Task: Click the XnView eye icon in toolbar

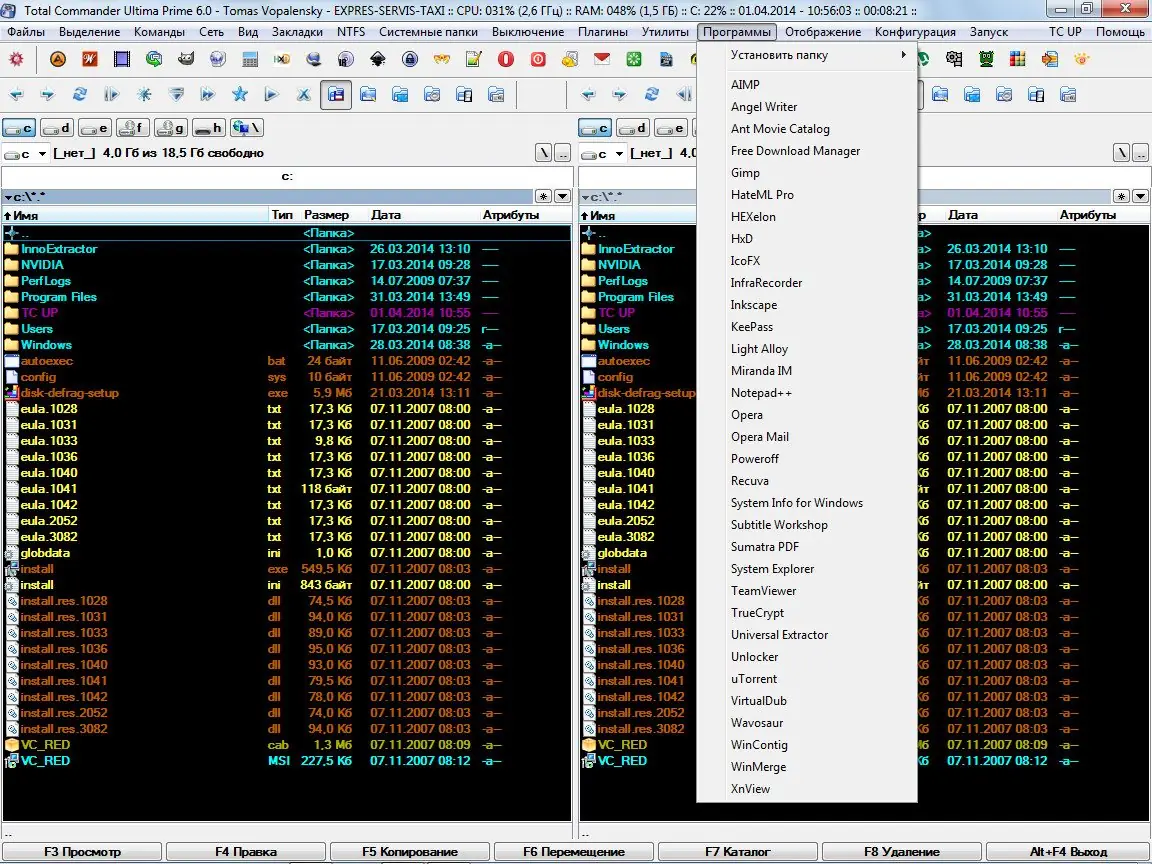Action: point(1081,59)
